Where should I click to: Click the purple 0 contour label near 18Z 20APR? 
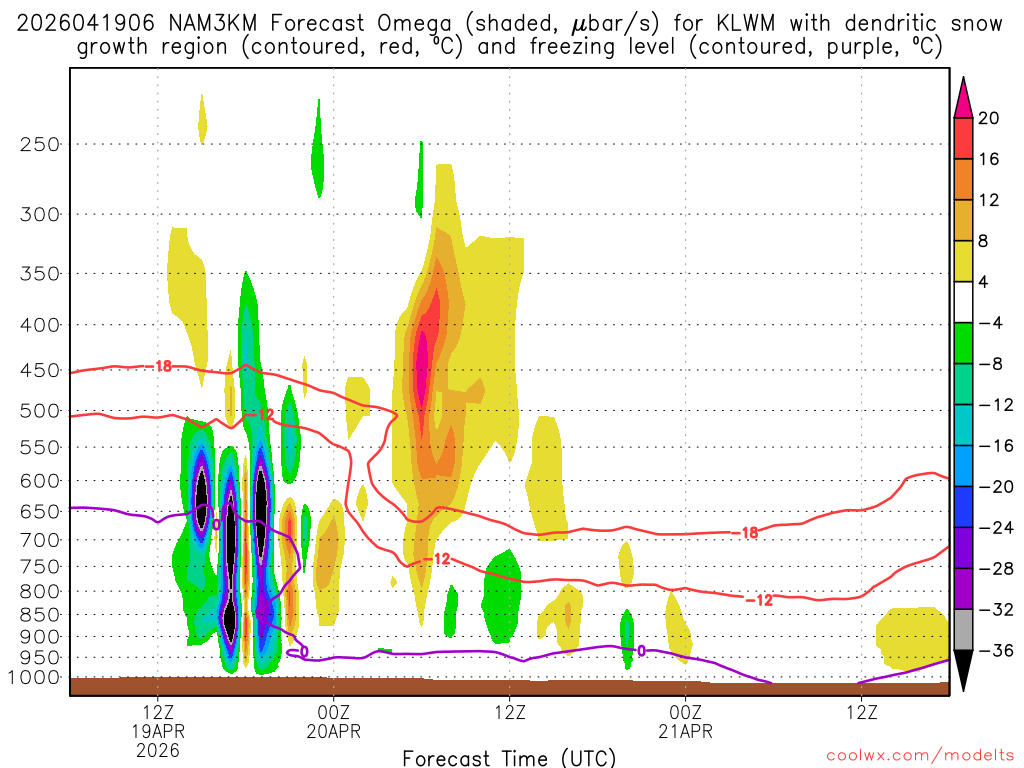click(641, 650)
